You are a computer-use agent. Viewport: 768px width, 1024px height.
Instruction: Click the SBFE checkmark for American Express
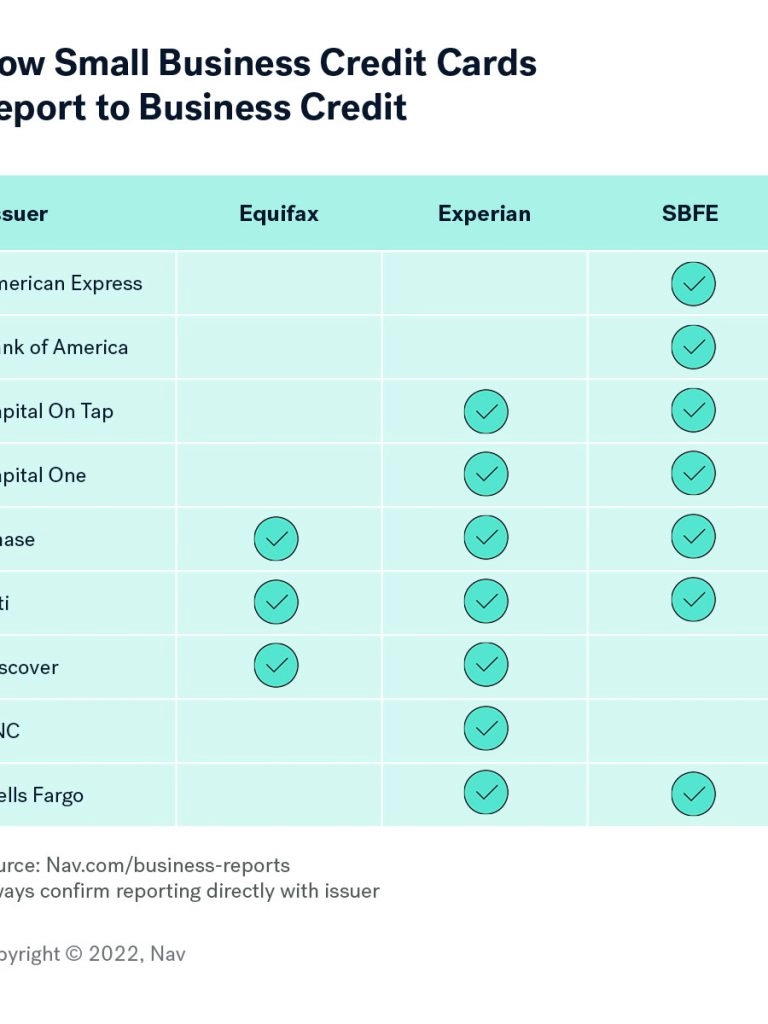pos(693,284)
